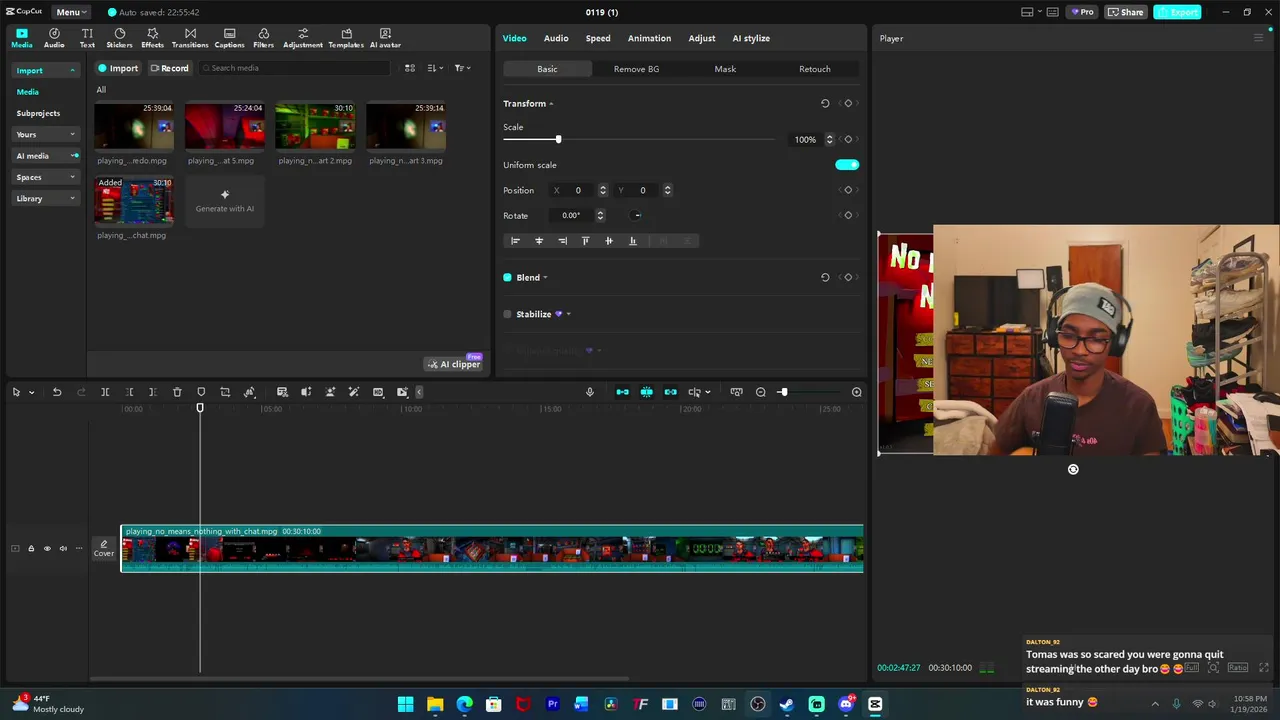Click the voiceover microphone icon
1280x720 pixels.
click(x=590, y=392)
